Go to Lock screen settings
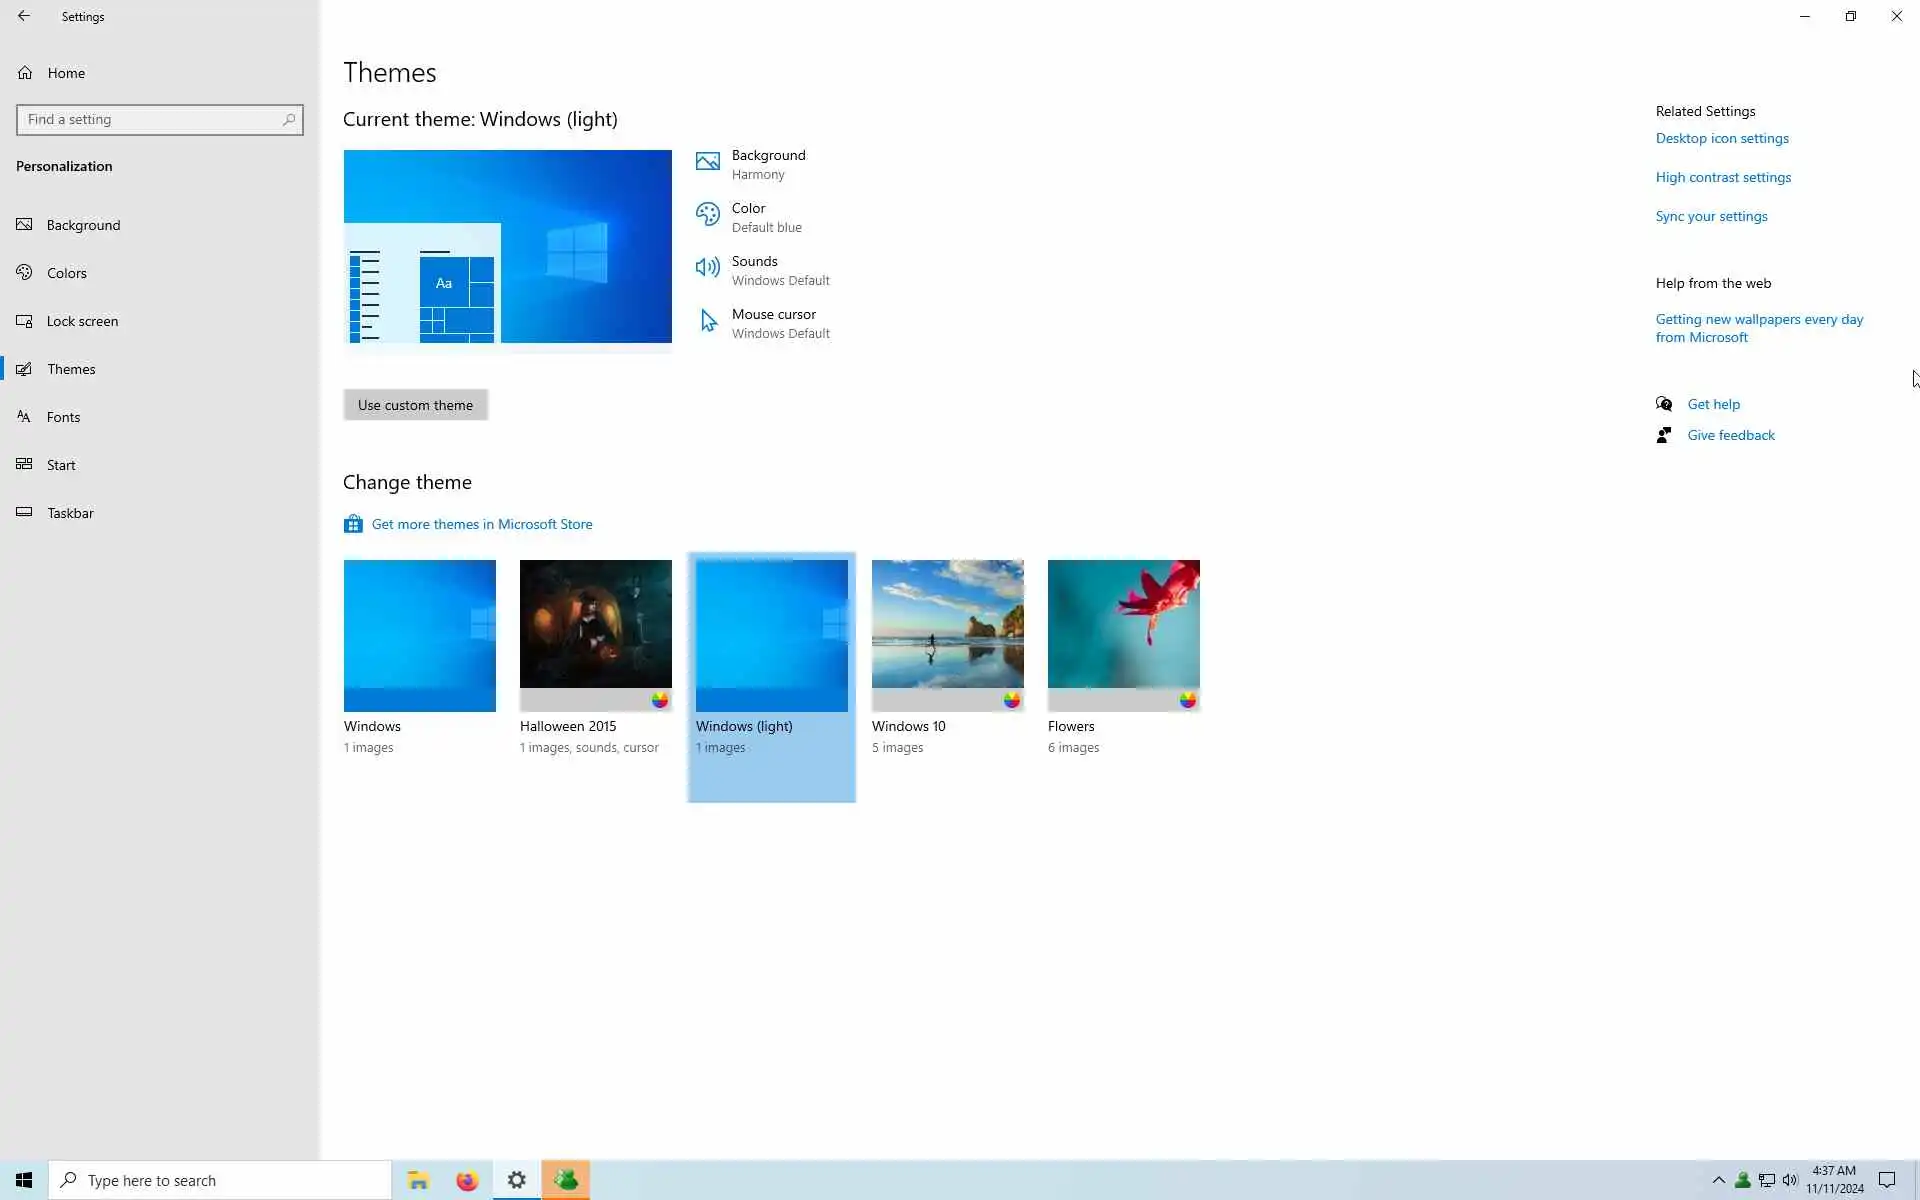 pos(82,321)
